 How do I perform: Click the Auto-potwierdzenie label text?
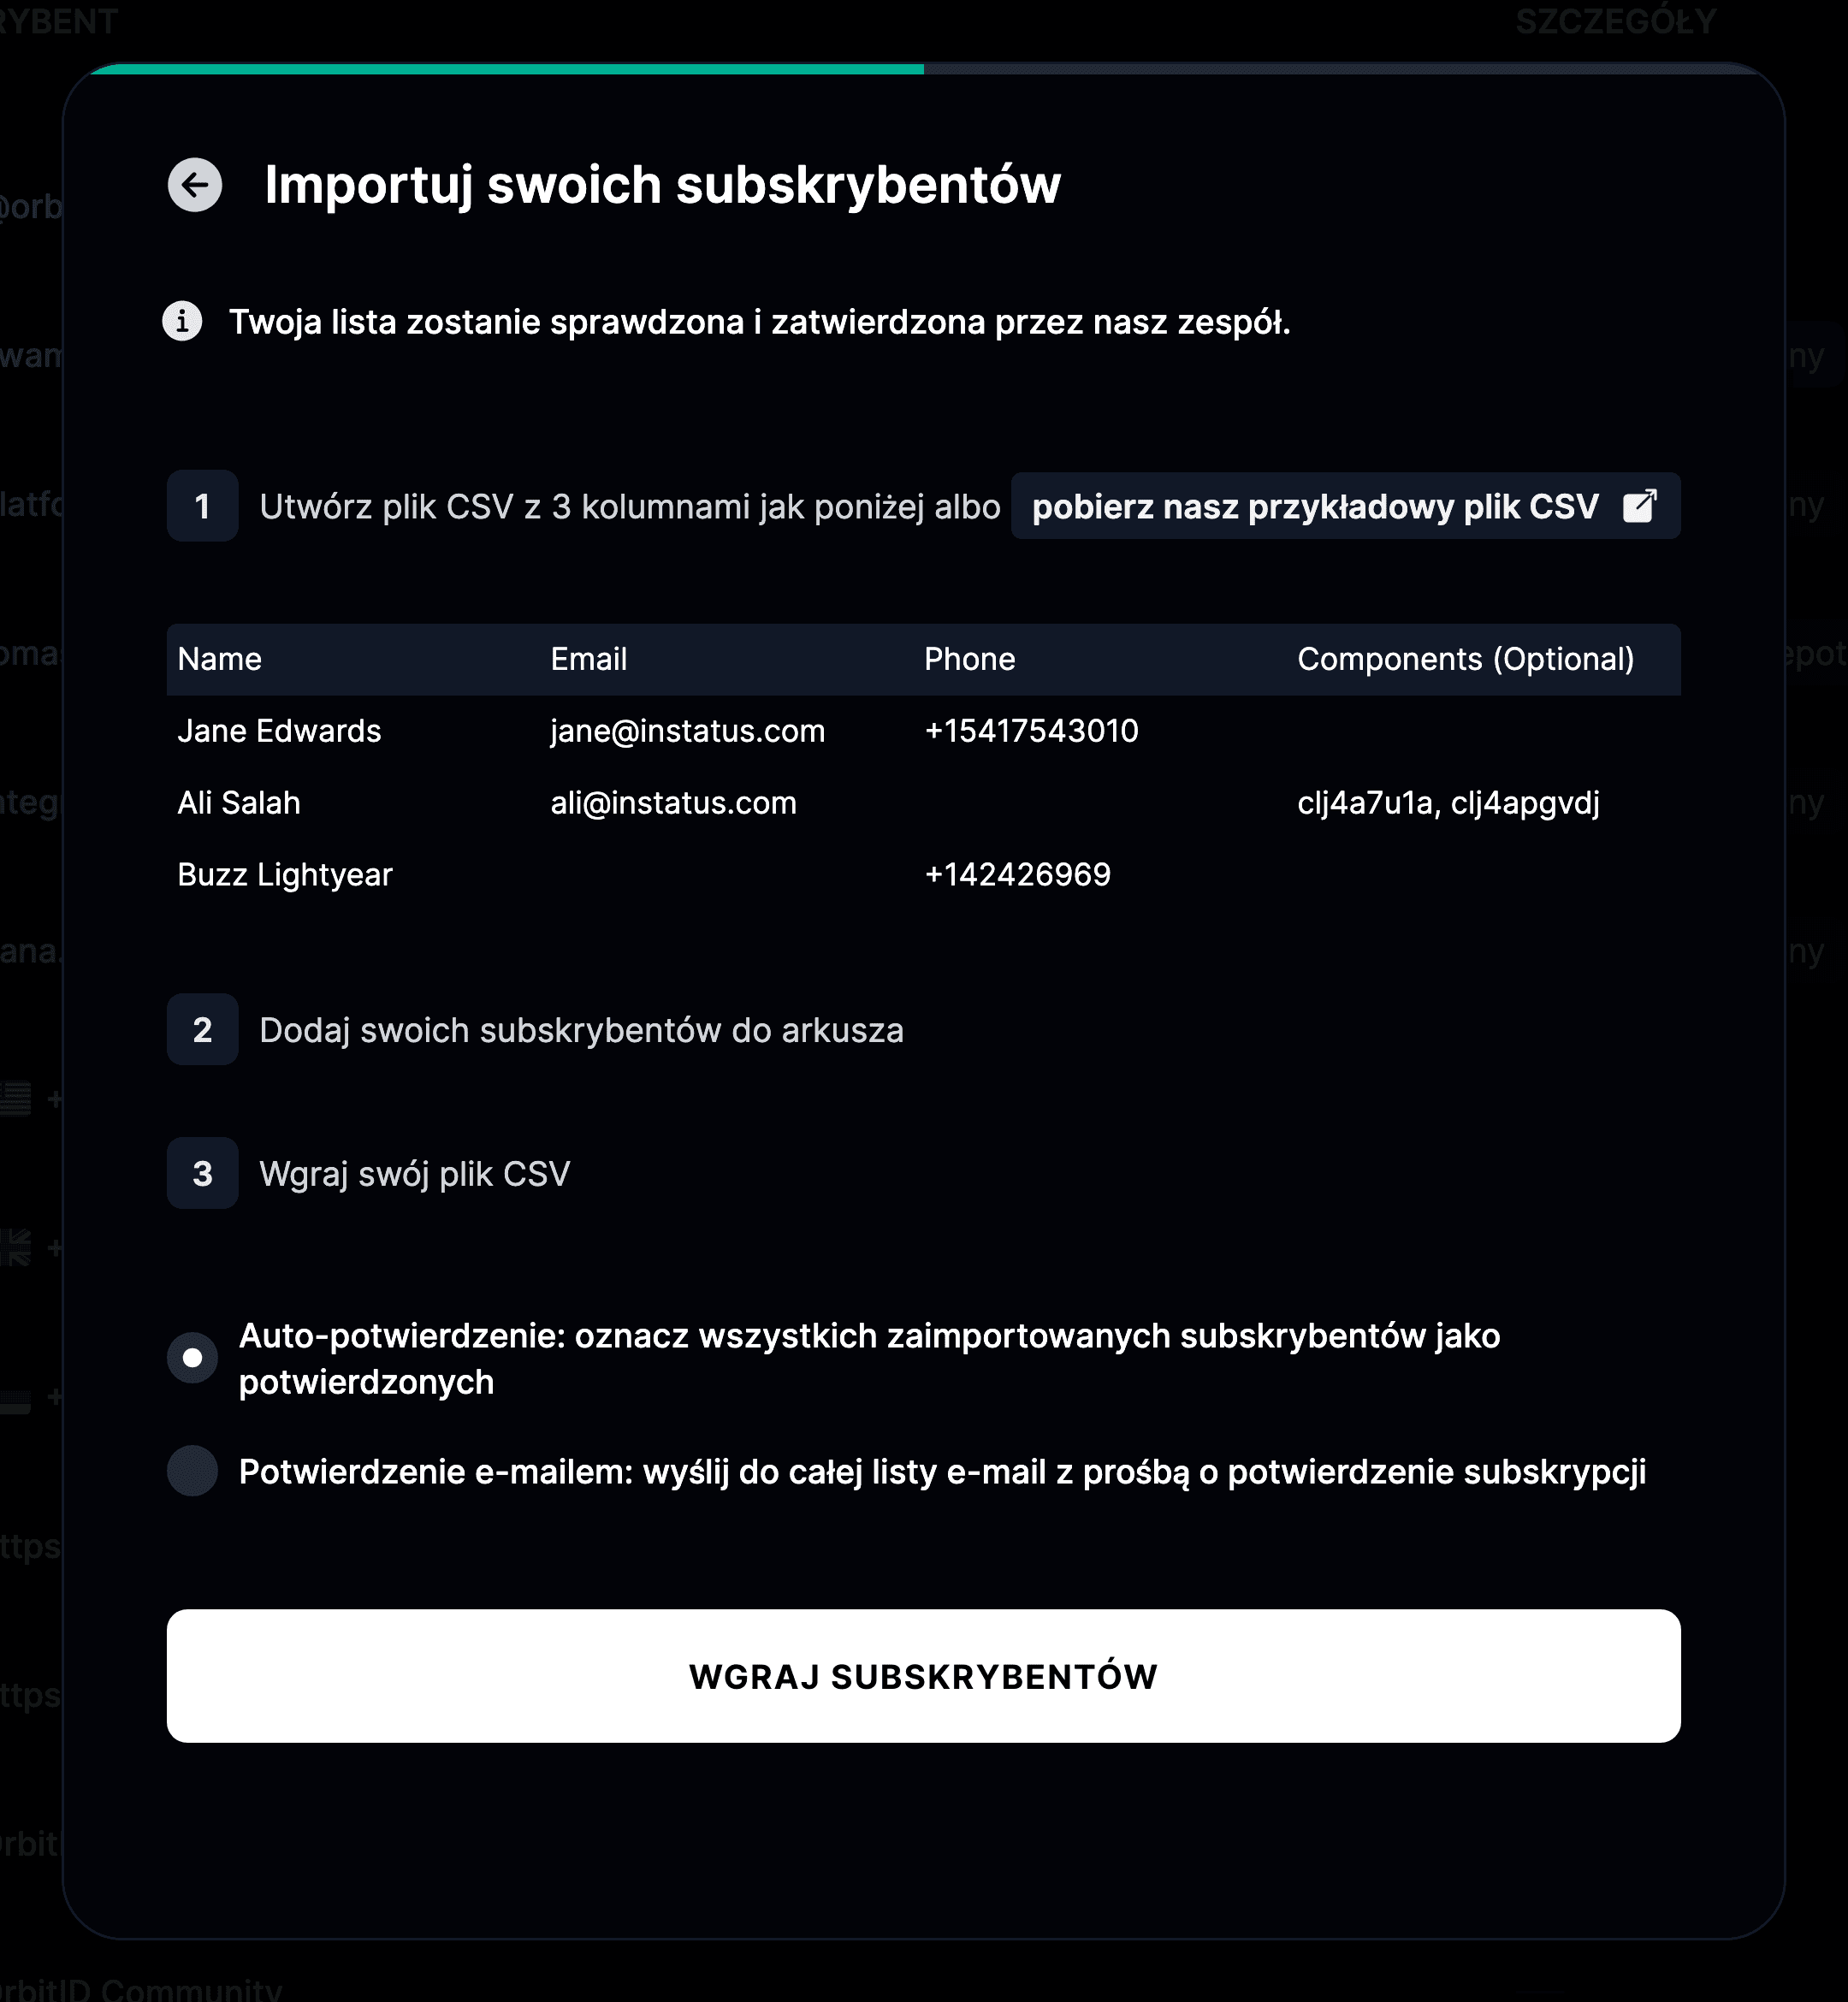point(869,1358)
